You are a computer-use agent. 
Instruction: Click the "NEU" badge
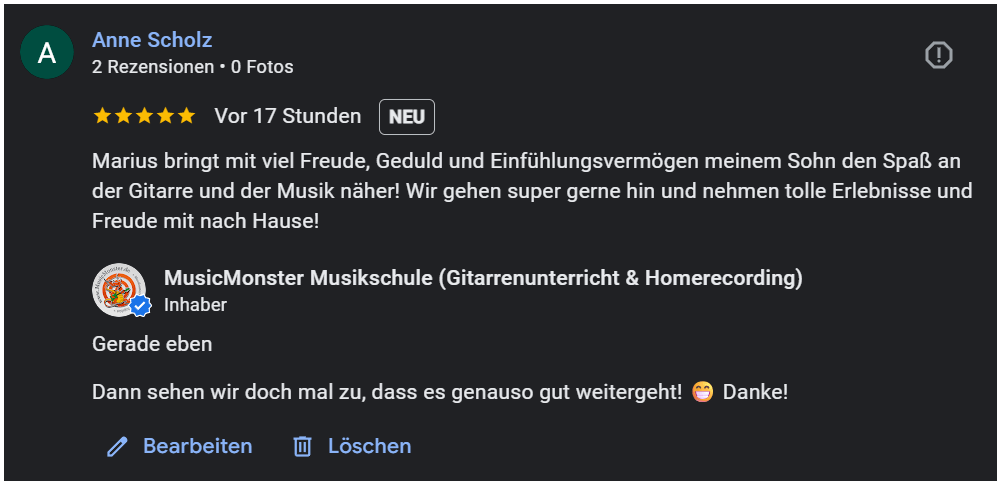(407, 117)
